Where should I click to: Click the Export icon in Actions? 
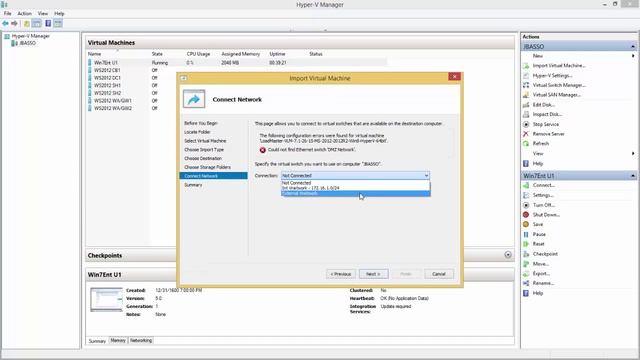coord(526,273)
